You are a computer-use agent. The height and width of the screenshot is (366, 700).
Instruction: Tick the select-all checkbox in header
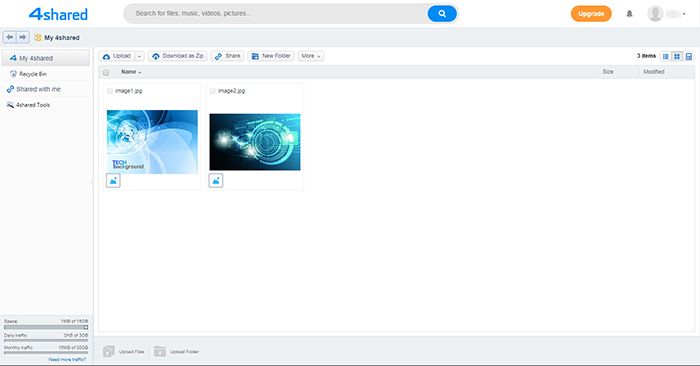106,72
